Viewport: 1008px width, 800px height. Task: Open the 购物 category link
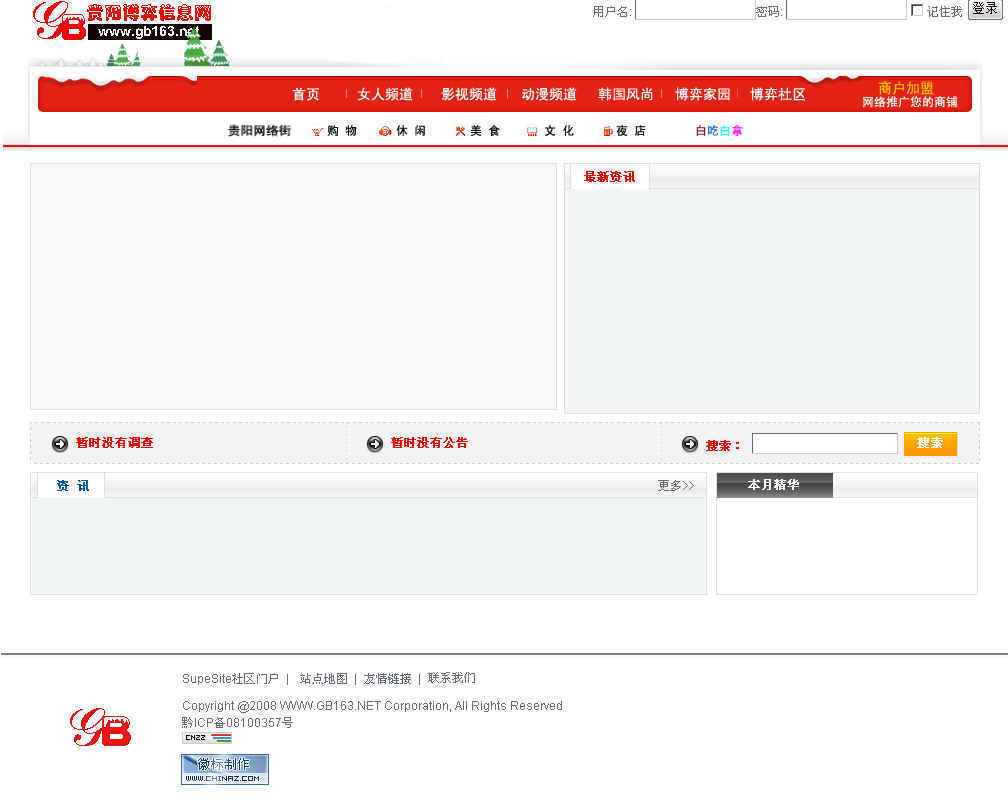point(342,131)
